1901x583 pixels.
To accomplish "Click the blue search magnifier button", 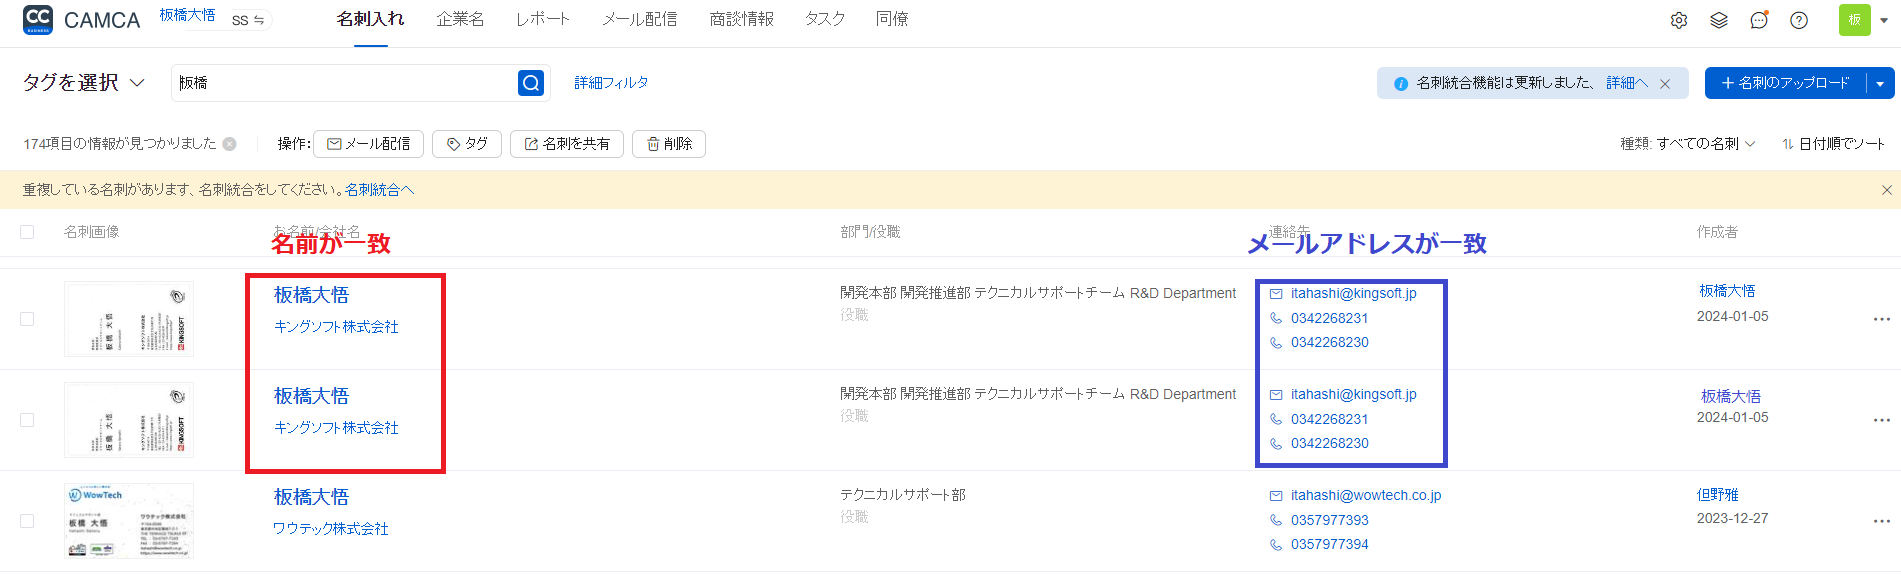I will tap(531, 83).
